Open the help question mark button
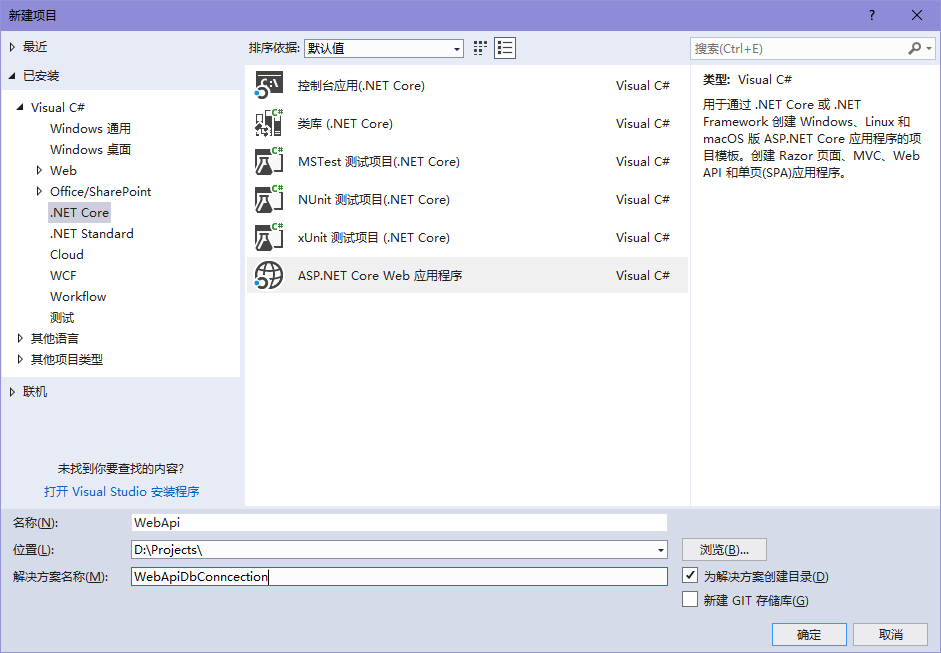Viewport: 941px width, 653px height. [x=872, y=15]
